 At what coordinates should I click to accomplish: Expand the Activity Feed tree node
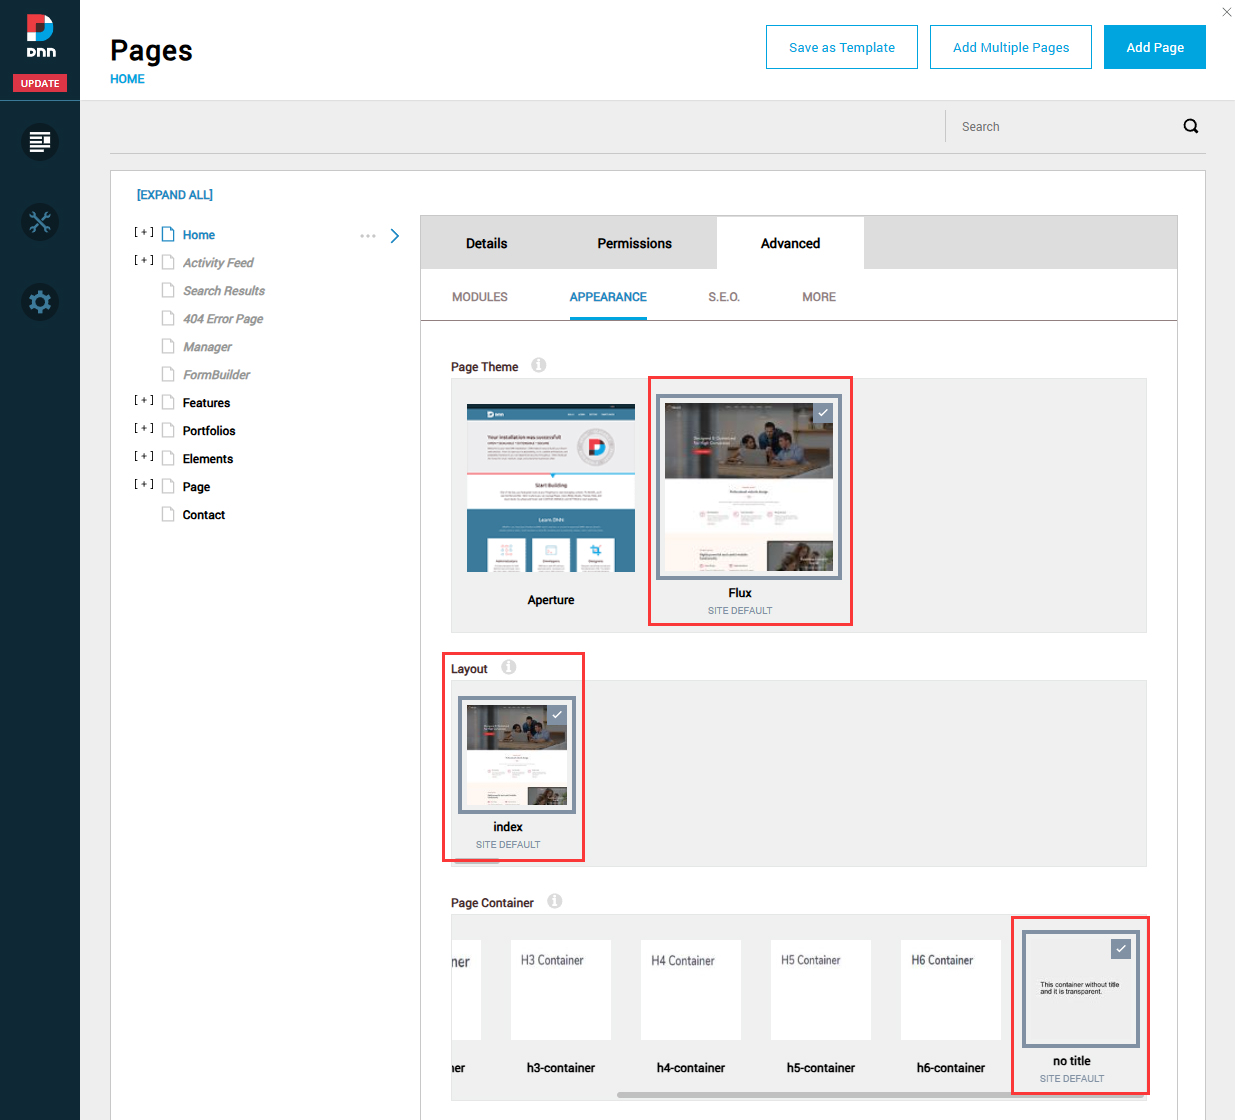pyautogui.click(x=144, y=260)
